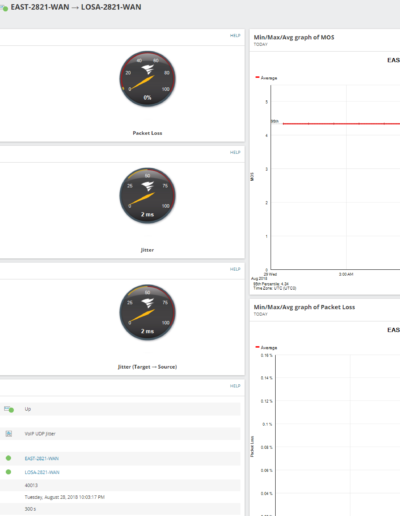
Task: Open HELP for the Packet Loss widget
Action: [x=235, y=36]
